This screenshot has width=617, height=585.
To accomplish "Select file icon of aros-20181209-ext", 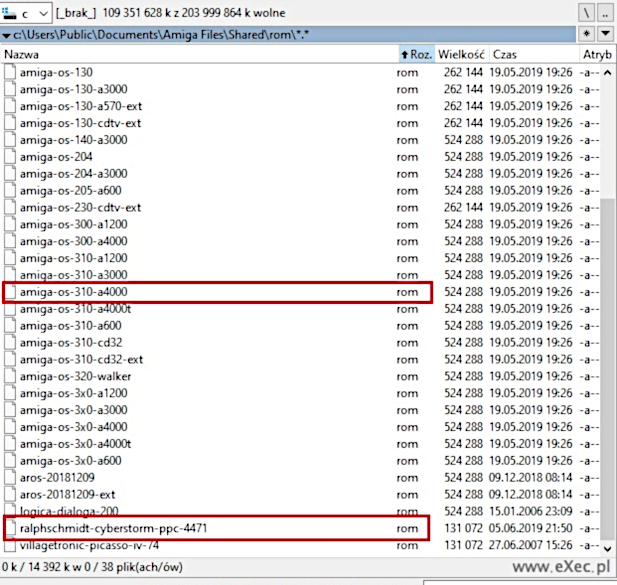I will [x=10, y=495].
